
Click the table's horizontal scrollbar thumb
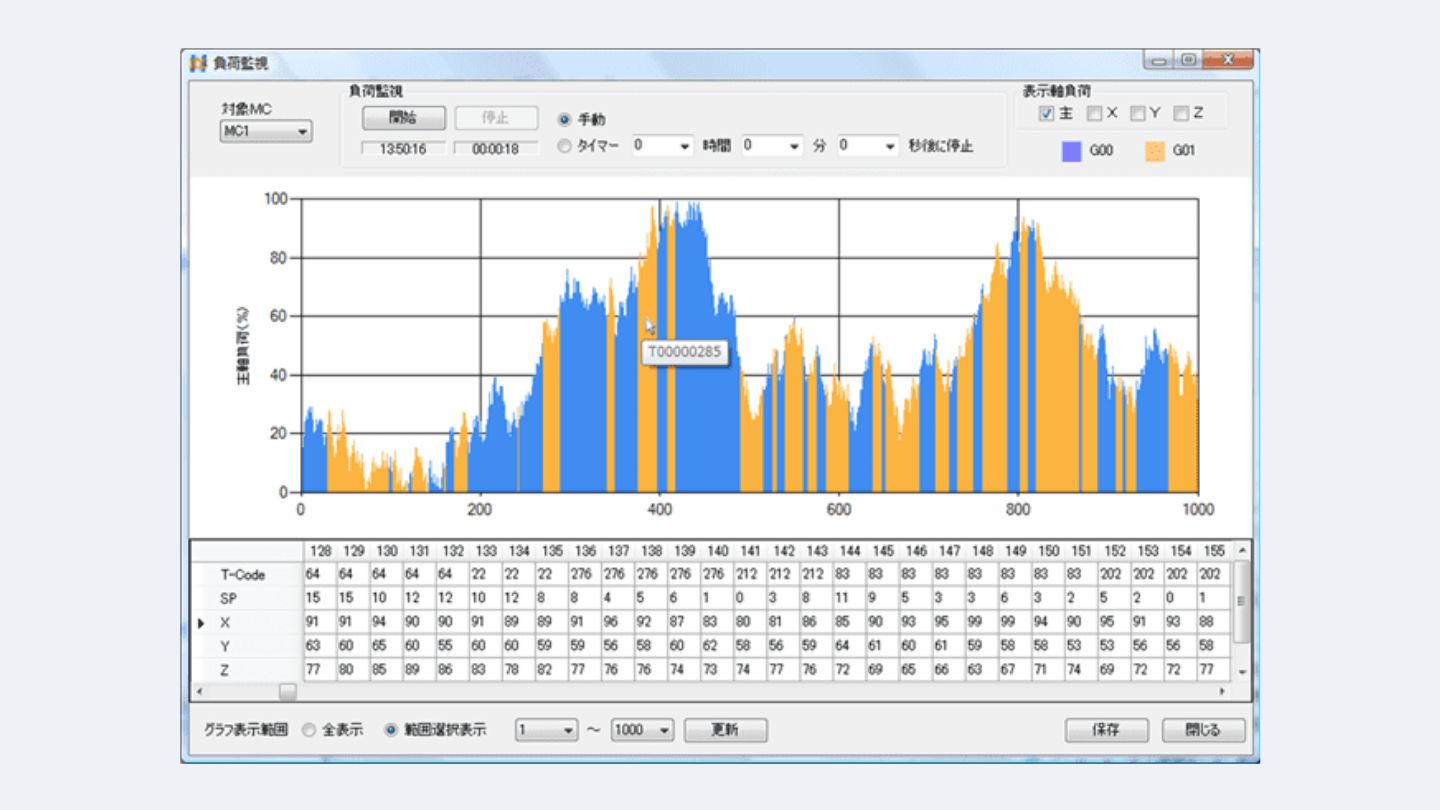[287, 691]
